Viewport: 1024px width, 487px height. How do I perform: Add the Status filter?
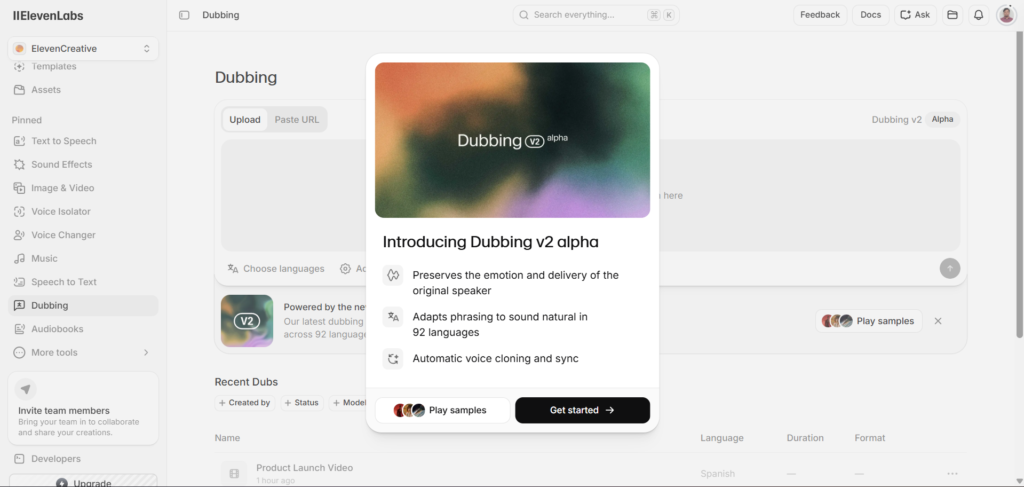click(302, 403)
